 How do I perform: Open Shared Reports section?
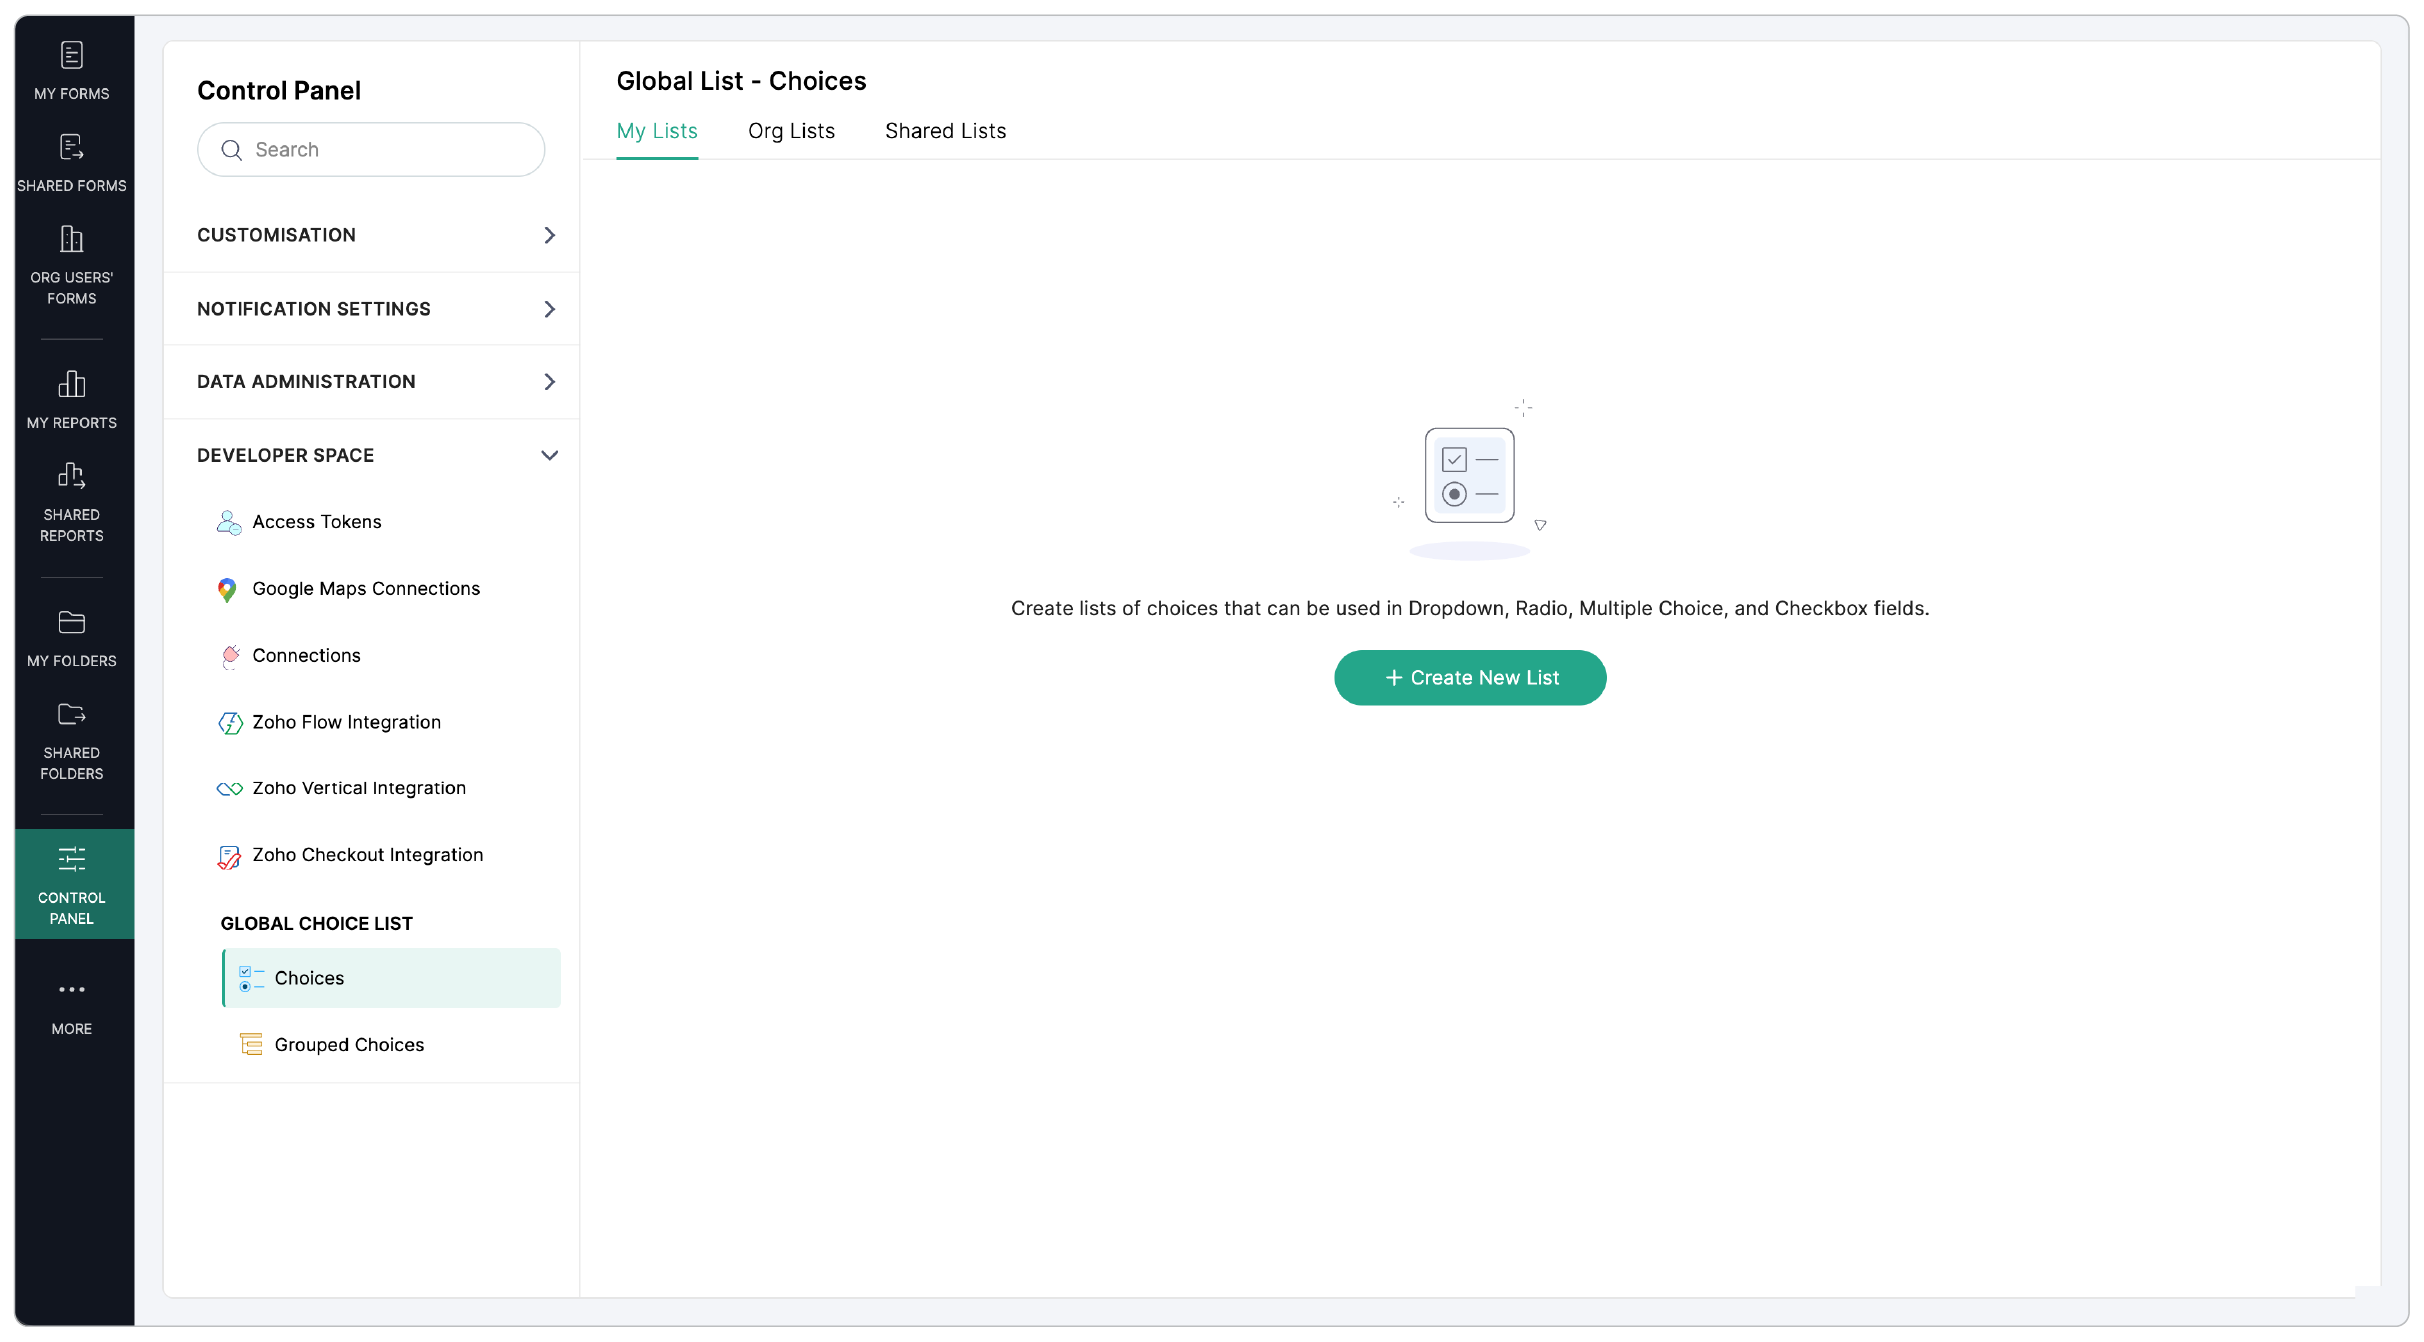72,502
